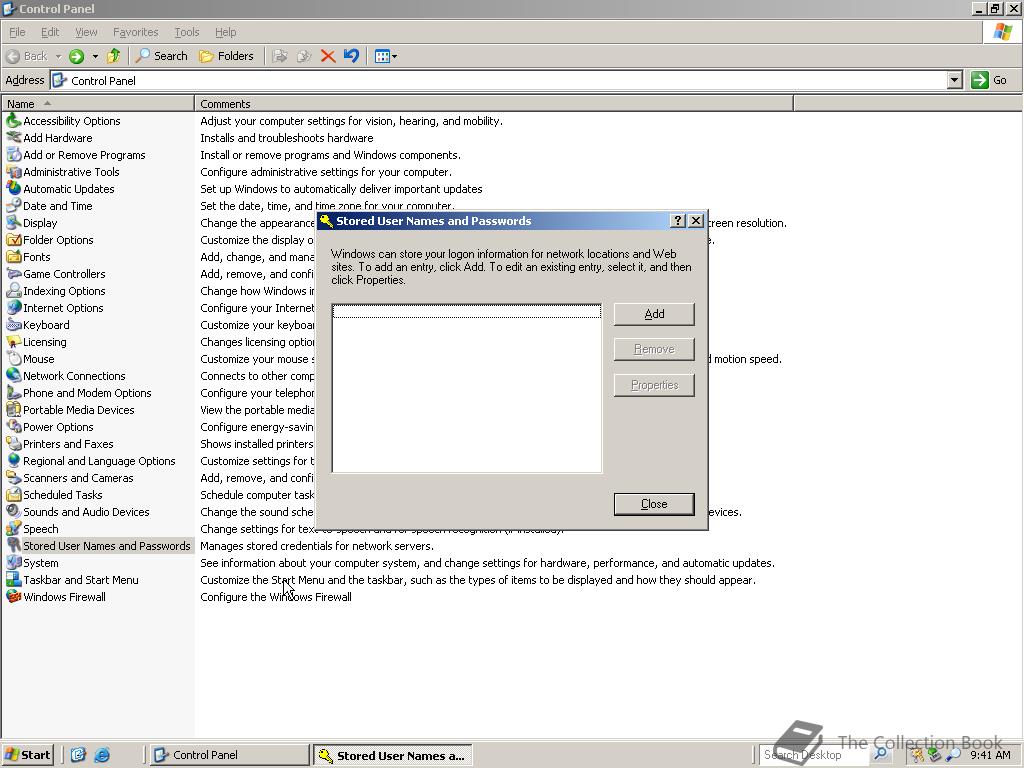Select the Fonts folder icon

14,257
